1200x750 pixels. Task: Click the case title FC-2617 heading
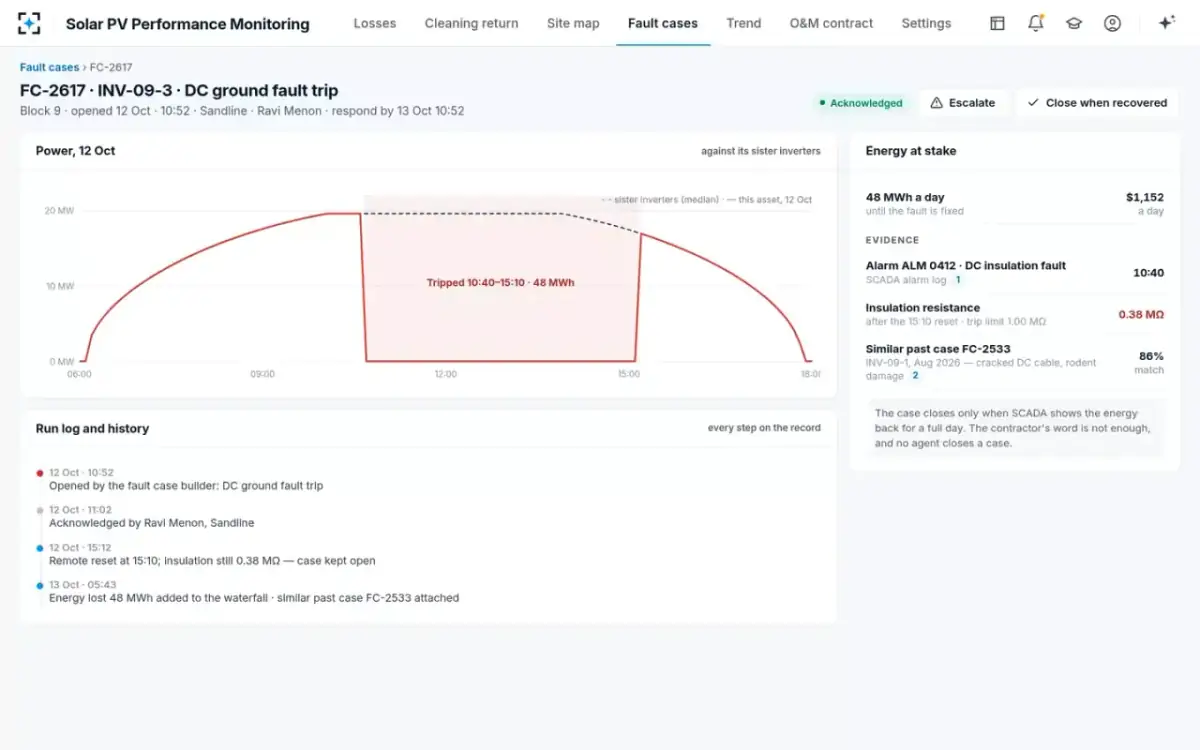coord(179,91)
